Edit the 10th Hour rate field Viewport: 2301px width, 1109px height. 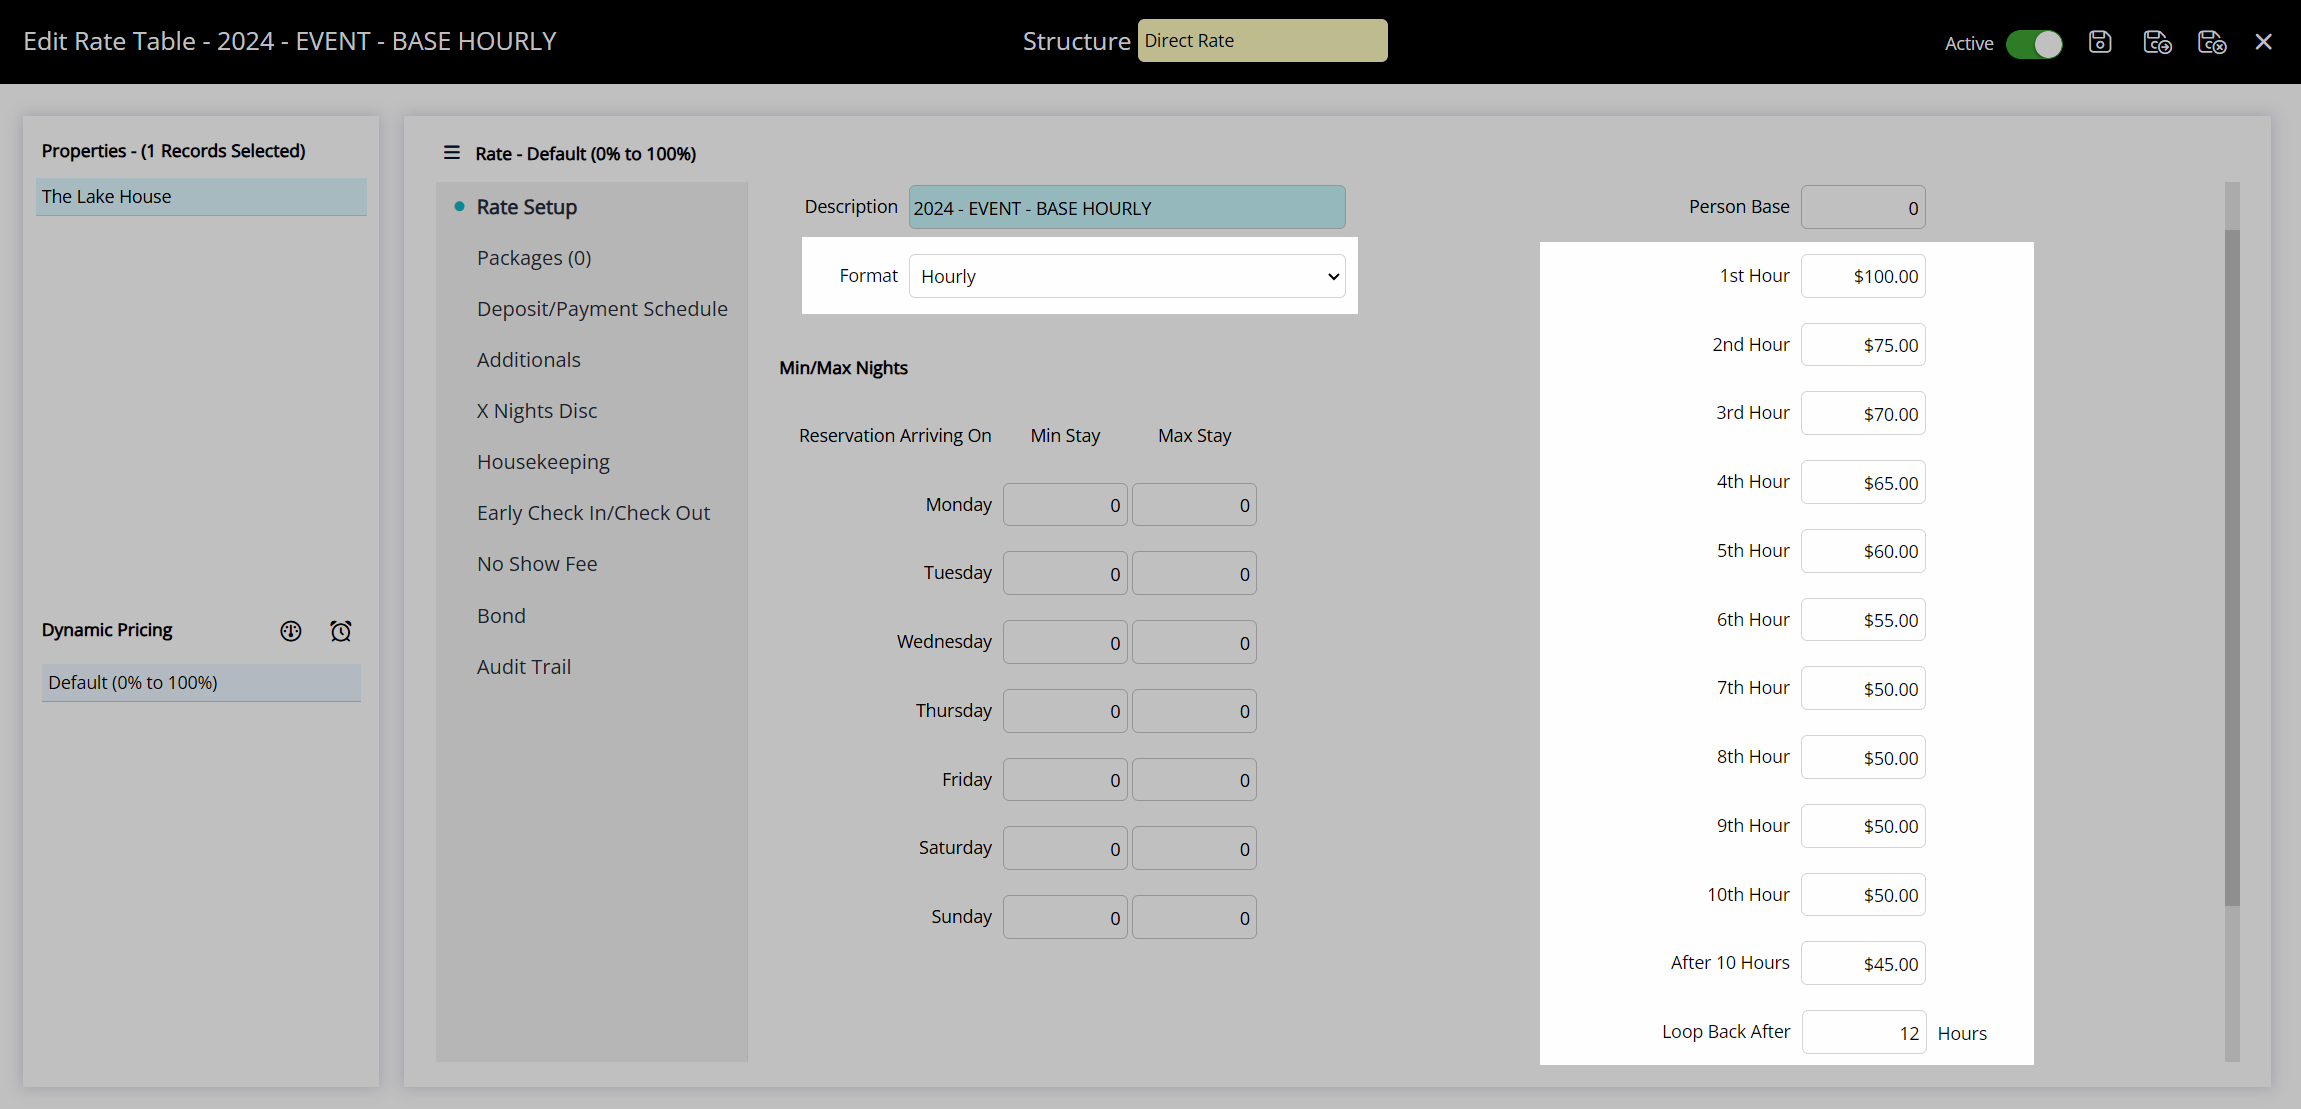pos(1863,895)
